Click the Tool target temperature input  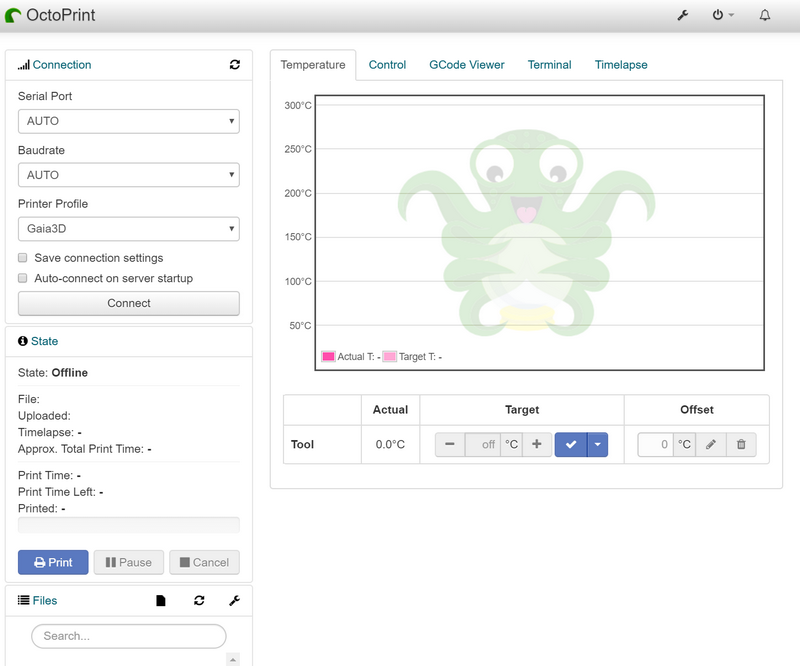[483, 445]
